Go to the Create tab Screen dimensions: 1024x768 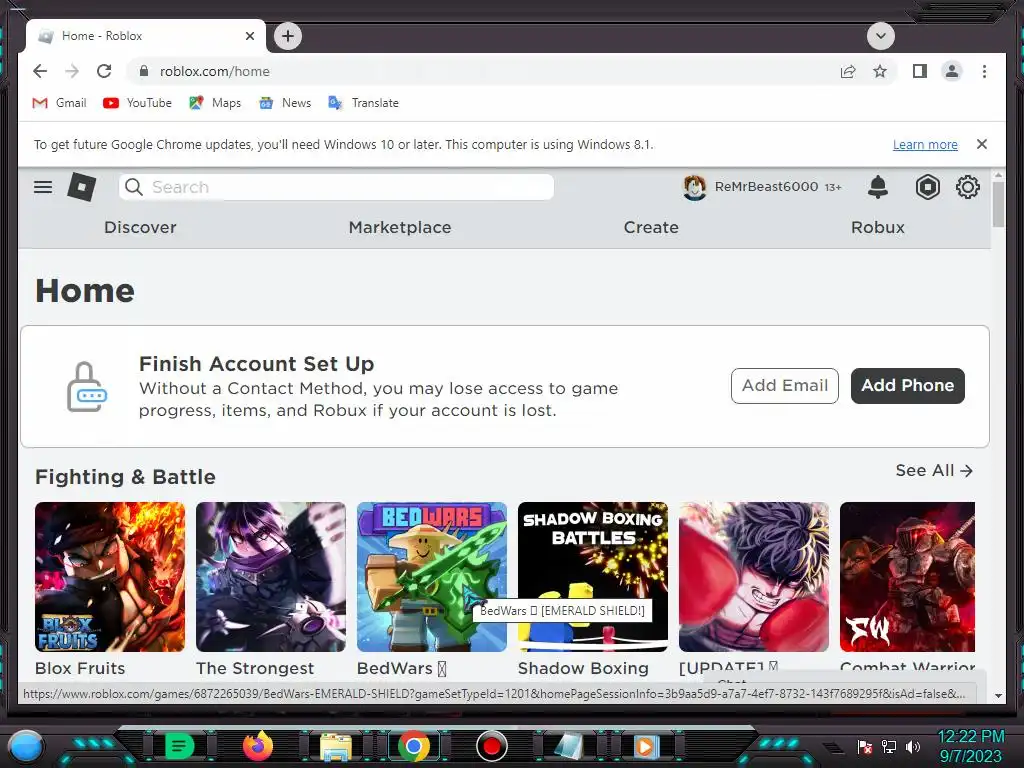coord(651,227)
